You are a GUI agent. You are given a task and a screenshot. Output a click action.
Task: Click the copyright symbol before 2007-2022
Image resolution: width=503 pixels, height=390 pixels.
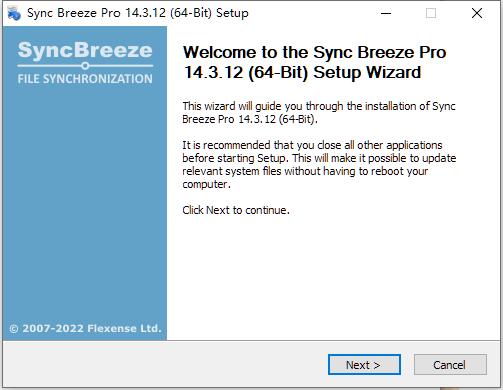click(13, 329)
